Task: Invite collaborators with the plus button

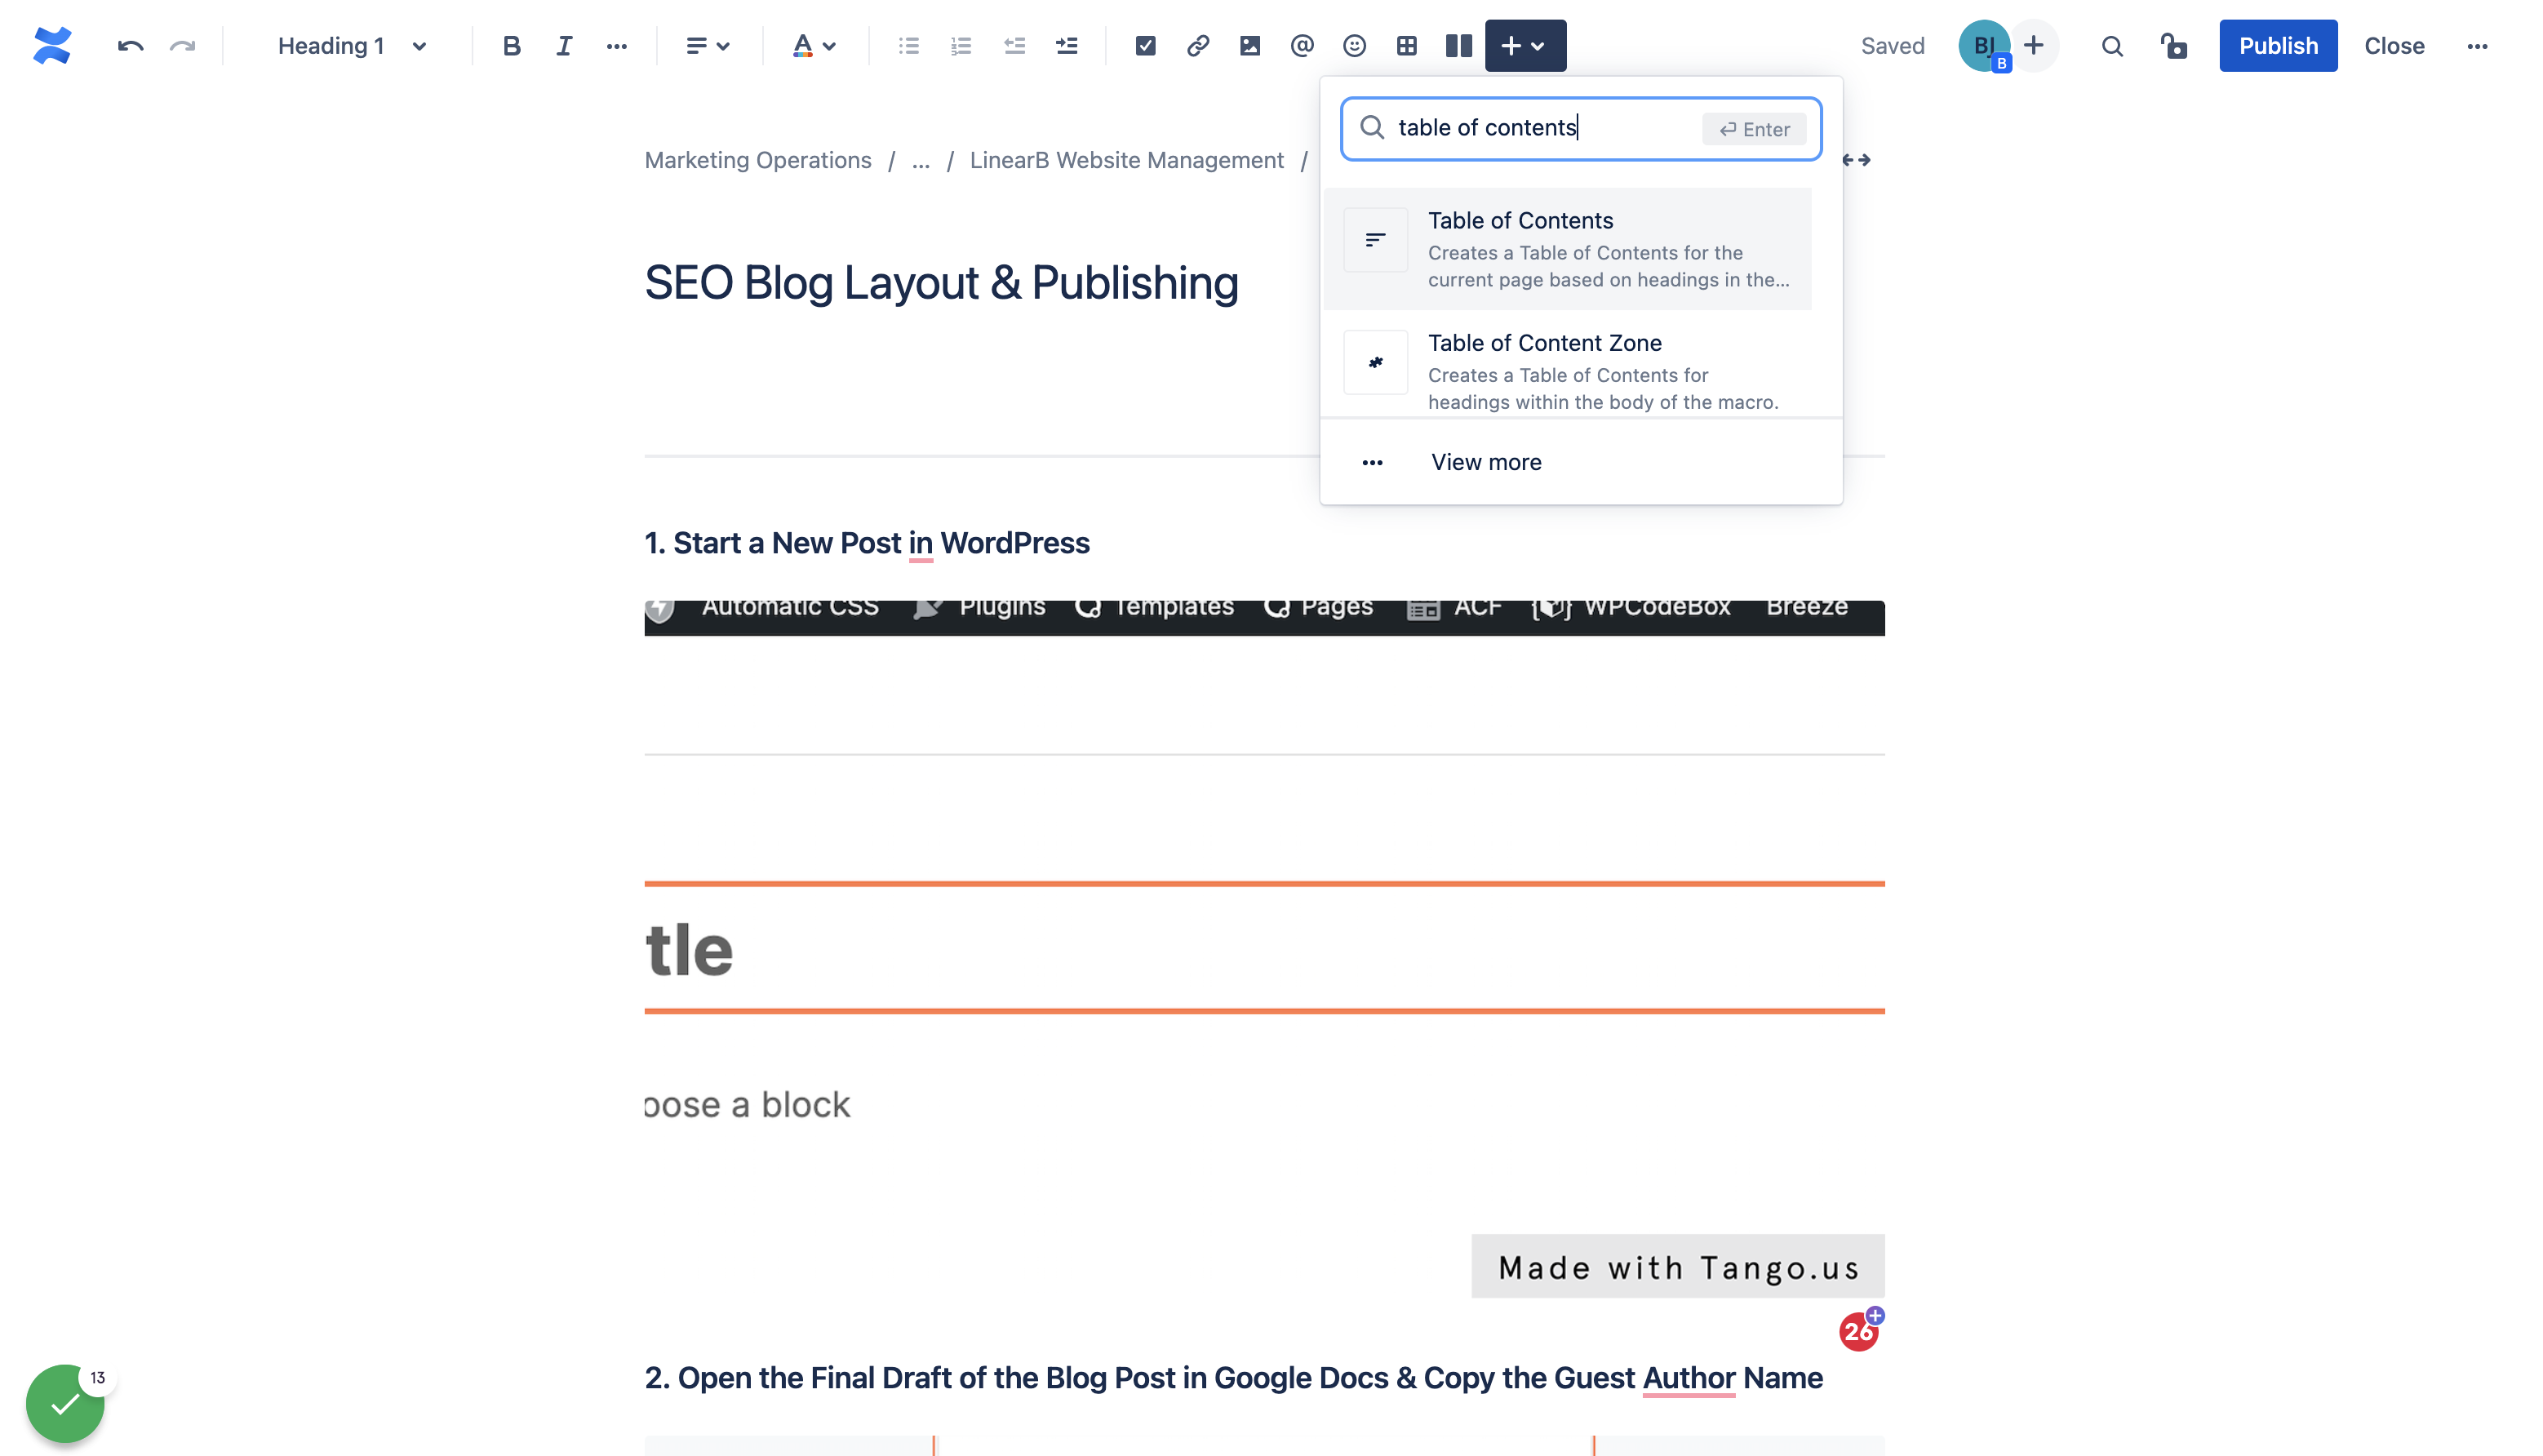Action: click(2034, 46)
